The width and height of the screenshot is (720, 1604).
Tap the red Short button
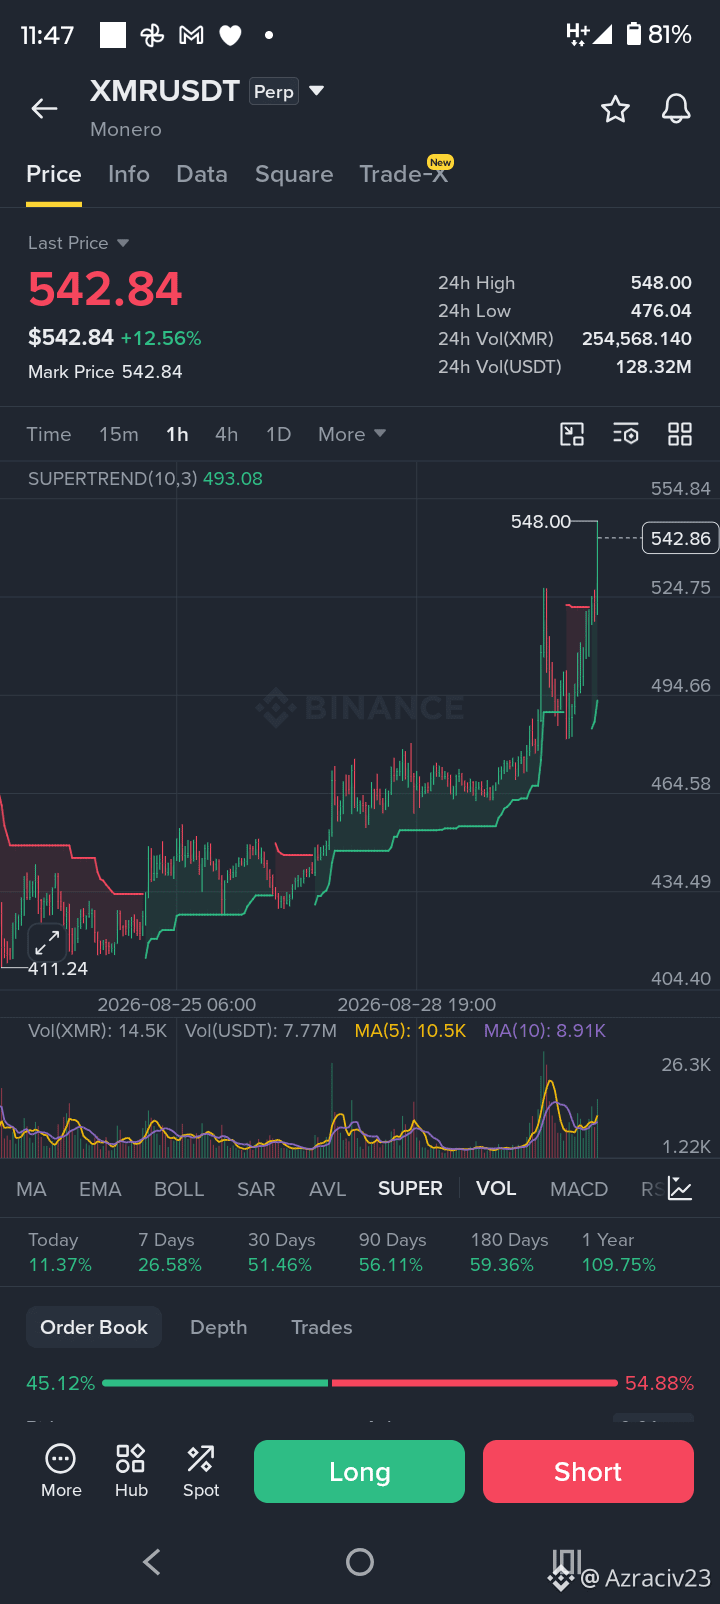pyautogui.click(x=588, y=1471)
